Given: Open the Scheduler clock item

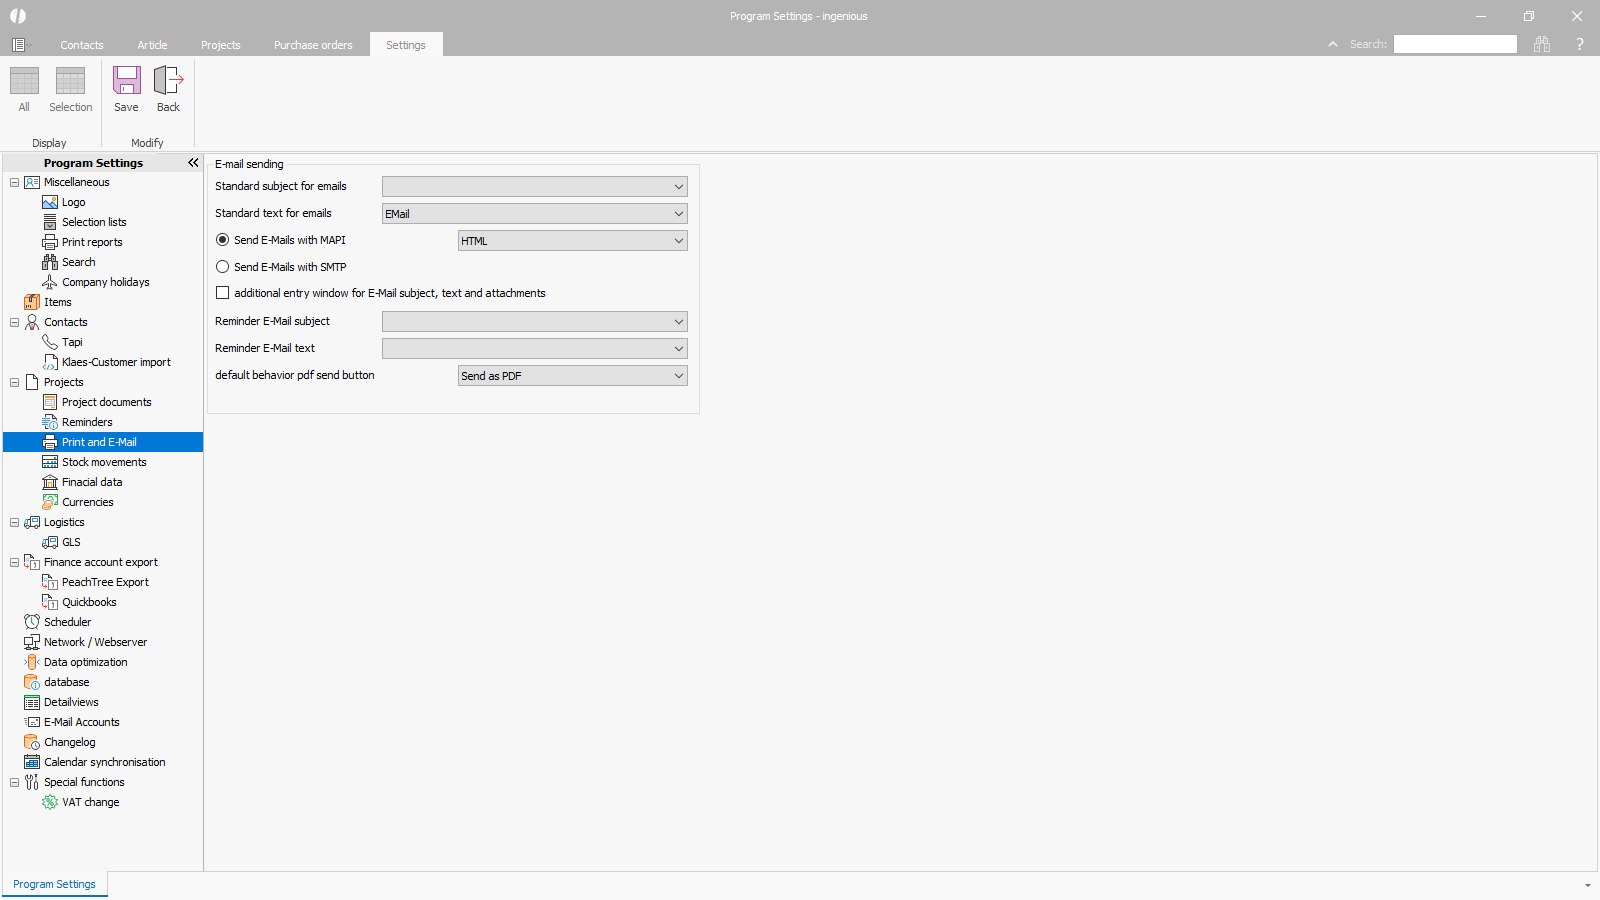Looking at the screenshot, I should coord(67,622).
